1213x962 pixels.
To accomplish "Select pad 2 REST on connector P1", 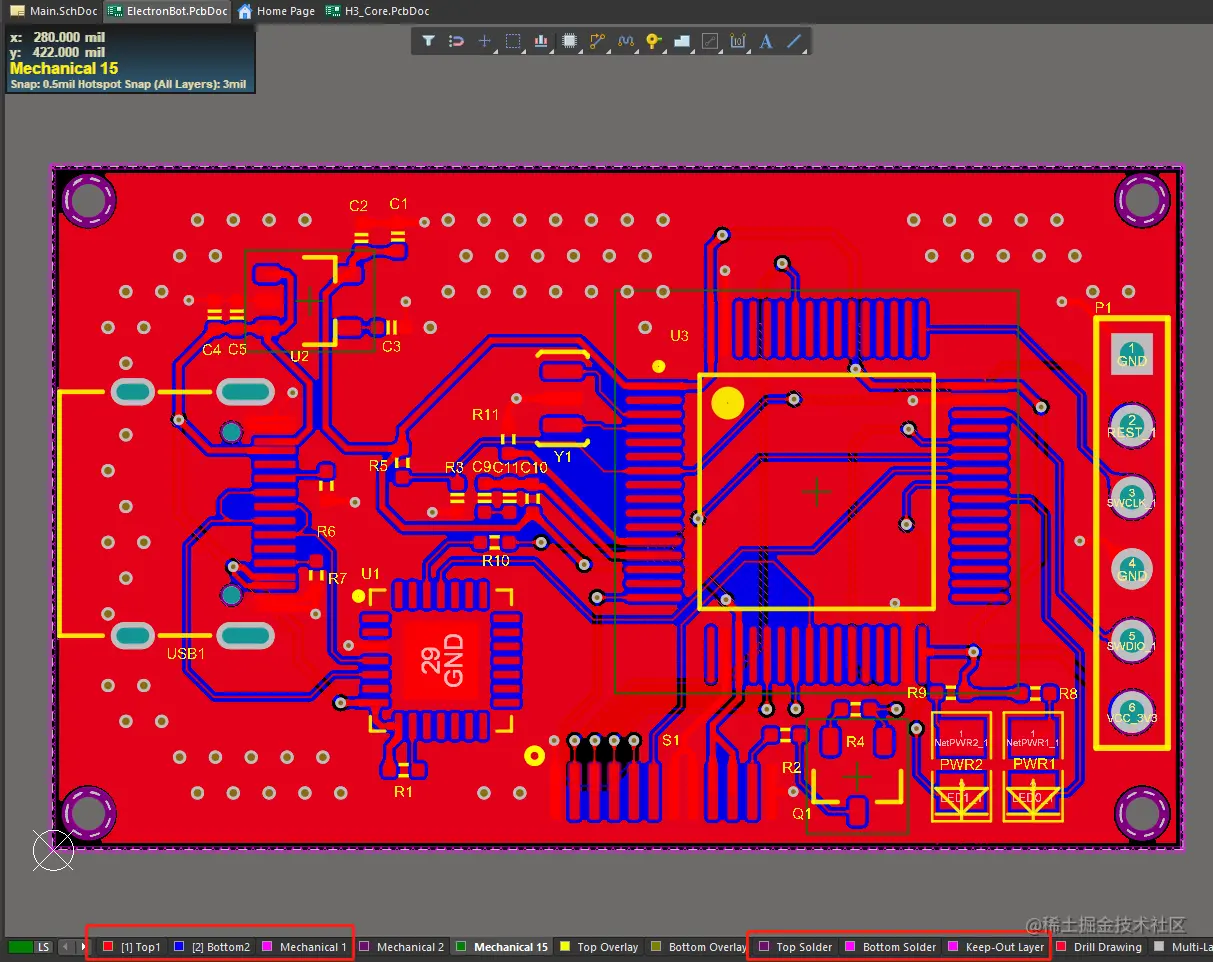I will [x=1132, y=427].
